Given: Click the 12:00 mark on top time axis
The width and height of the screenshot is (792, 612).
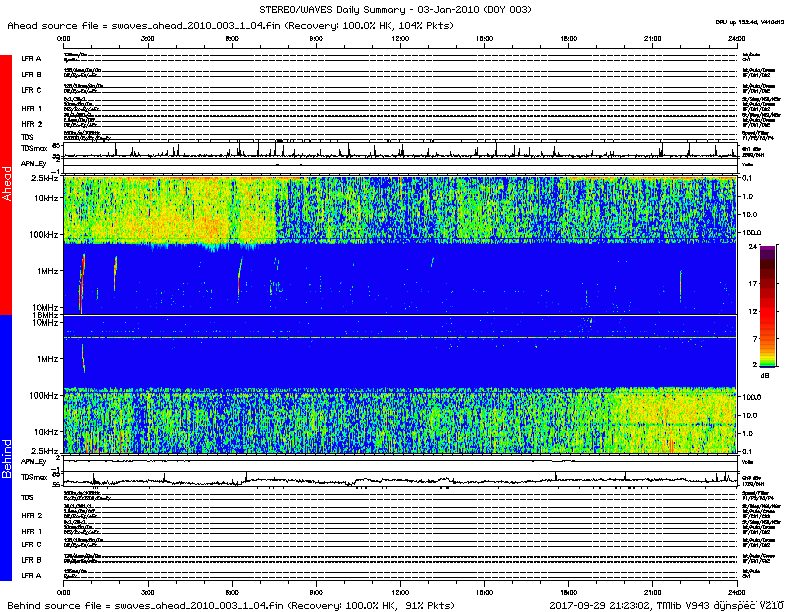Looking at the screenshot, I should [x=400, y=39].
